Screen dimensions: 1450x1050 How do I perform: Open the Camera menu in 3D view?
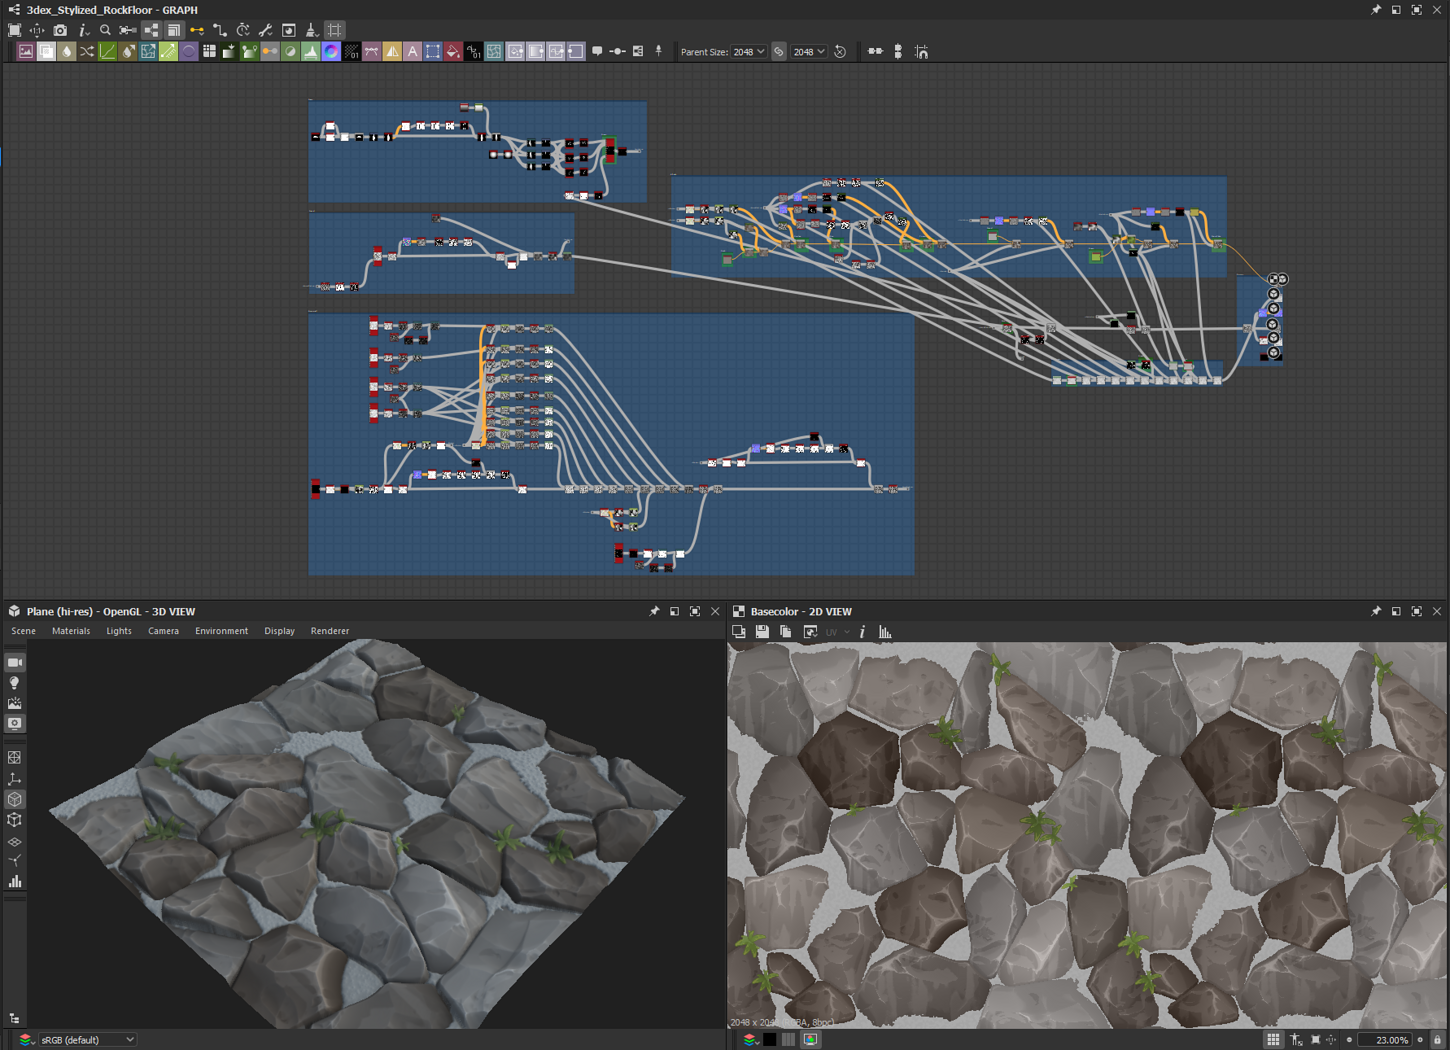(163, 631)
